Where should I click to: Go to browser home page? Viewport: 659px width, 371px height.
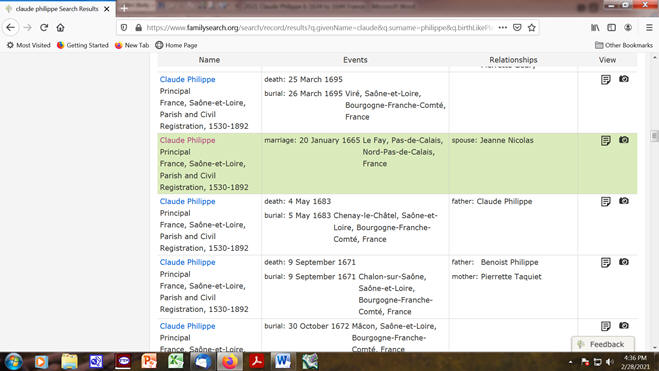click(x=61, y=28)
